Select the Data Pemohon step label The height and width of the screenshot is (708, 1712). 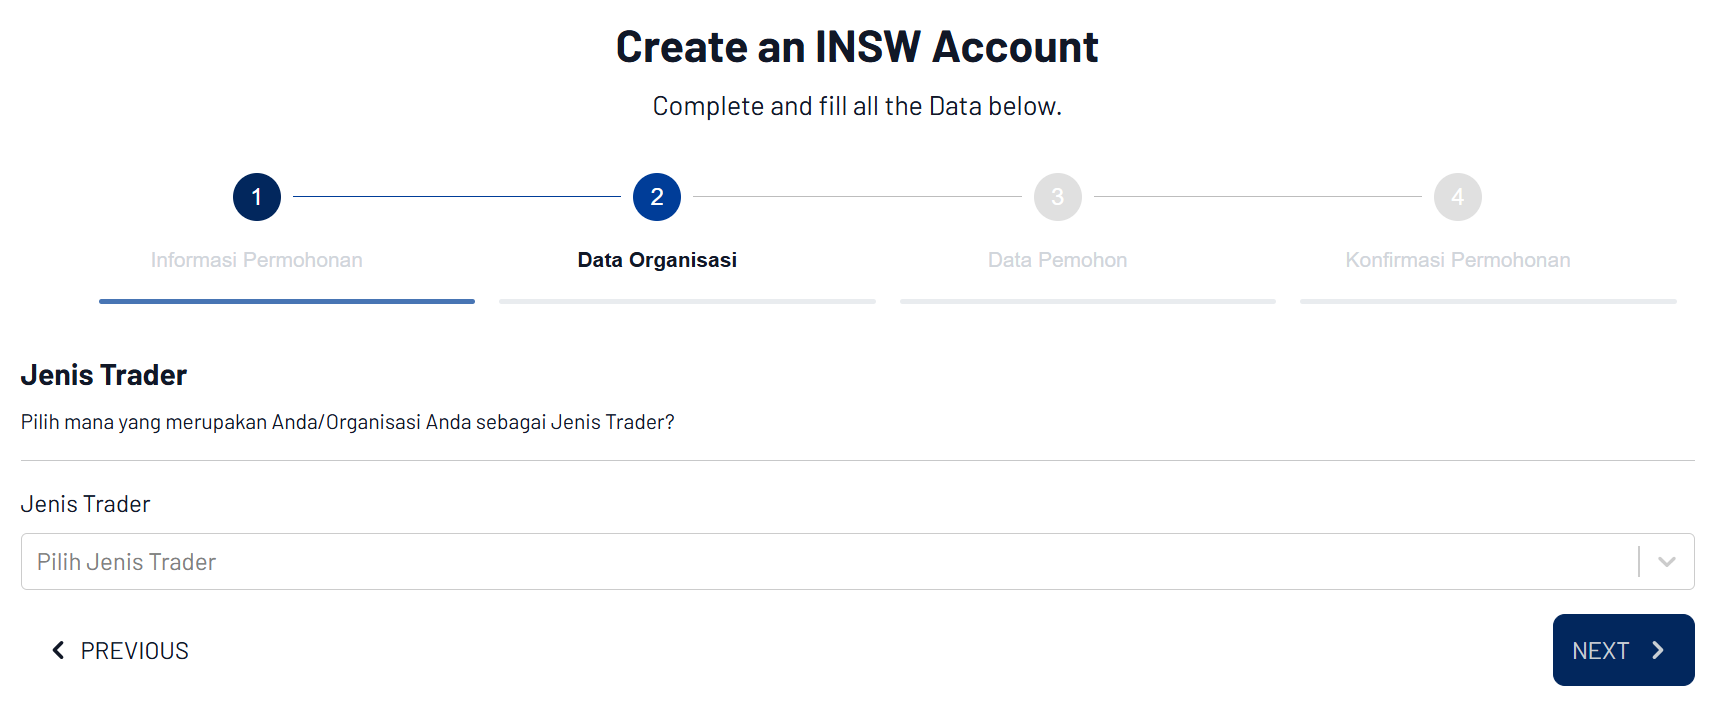(1057, 260)
